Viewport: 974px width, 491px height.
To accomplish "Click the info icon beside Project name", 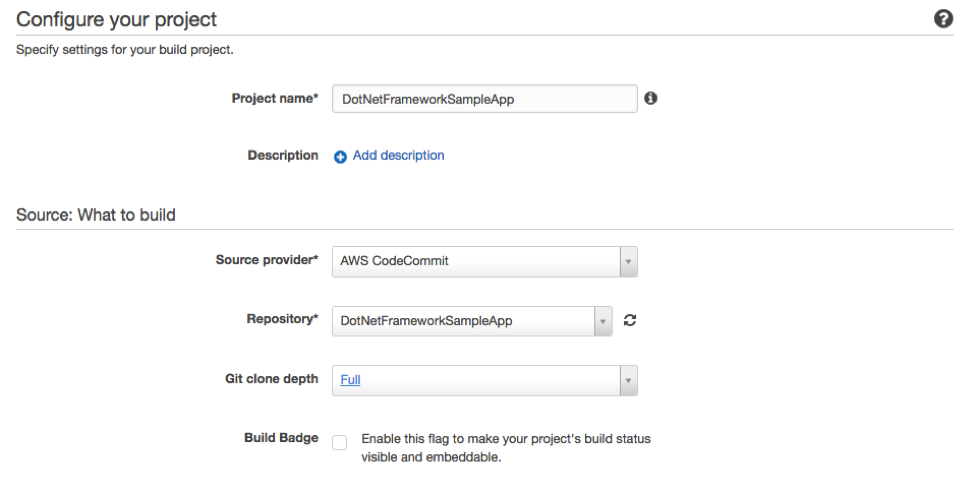I will (651, 98).
